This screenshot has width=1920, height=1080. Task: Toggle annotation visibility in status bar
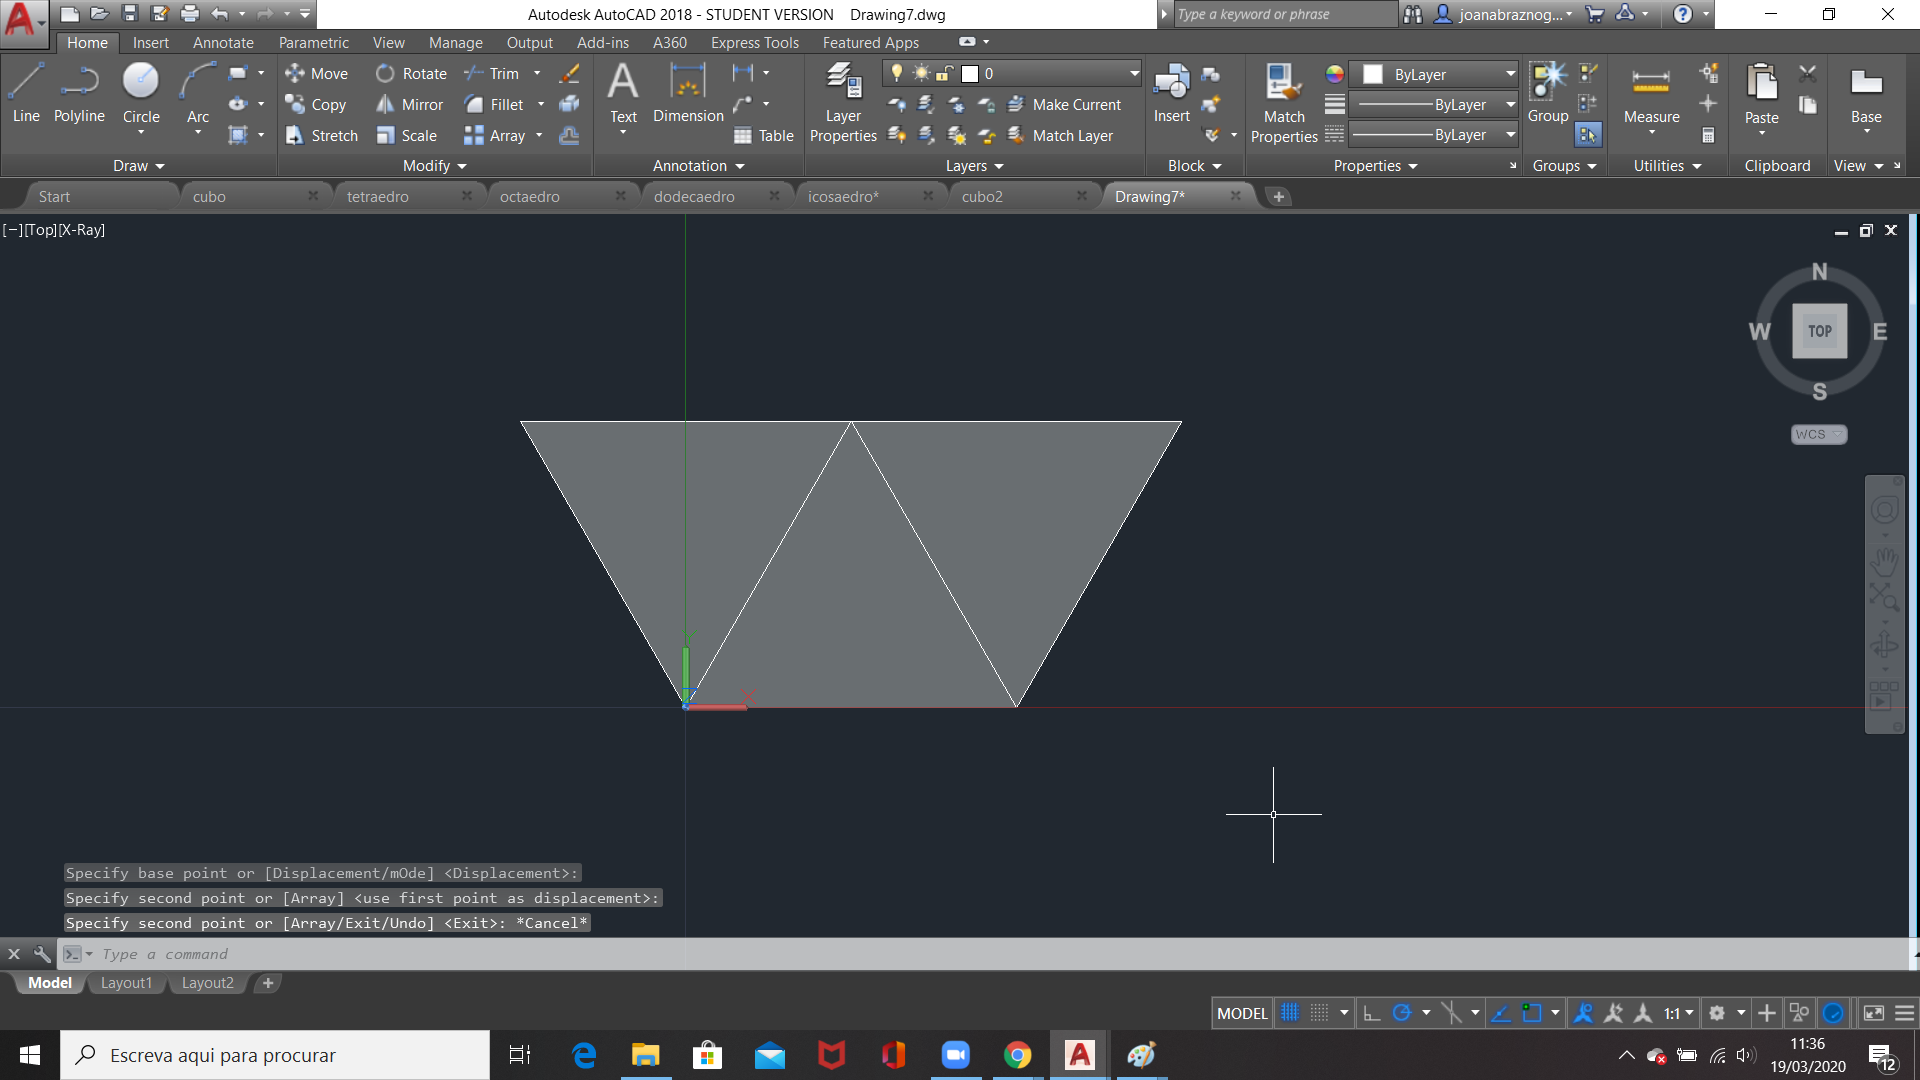pos(1583,1013)
